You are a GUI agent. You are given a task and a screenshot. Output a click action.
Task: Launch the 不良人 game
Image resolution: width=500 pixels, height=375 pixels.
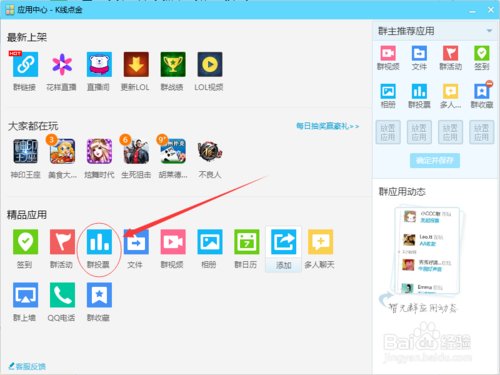[x=210, y=151]
